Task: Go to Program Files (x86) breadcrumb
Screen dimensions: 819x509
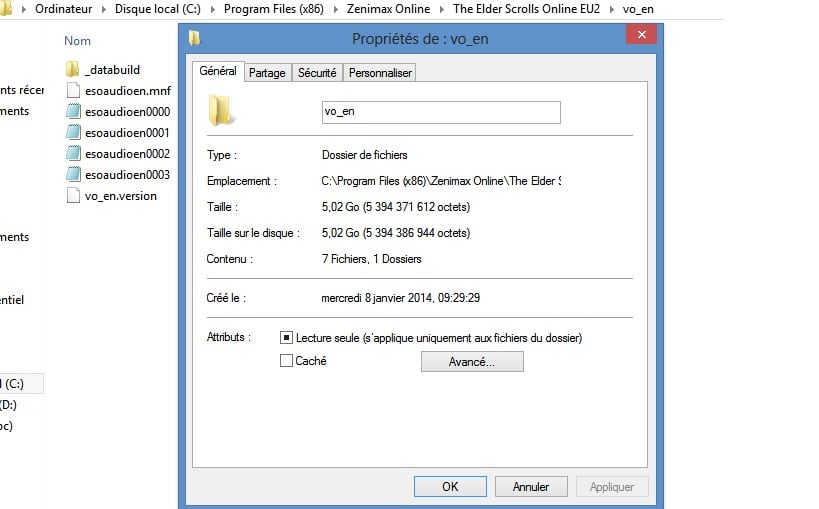Action: pos(274,9)
